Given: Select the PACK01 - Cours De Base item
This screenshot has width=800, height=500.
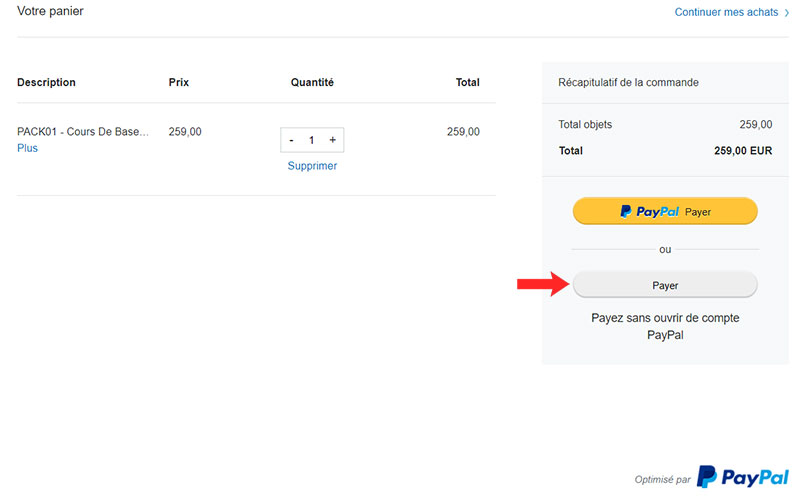Looking at the screenshot, I should click(83, 132).
